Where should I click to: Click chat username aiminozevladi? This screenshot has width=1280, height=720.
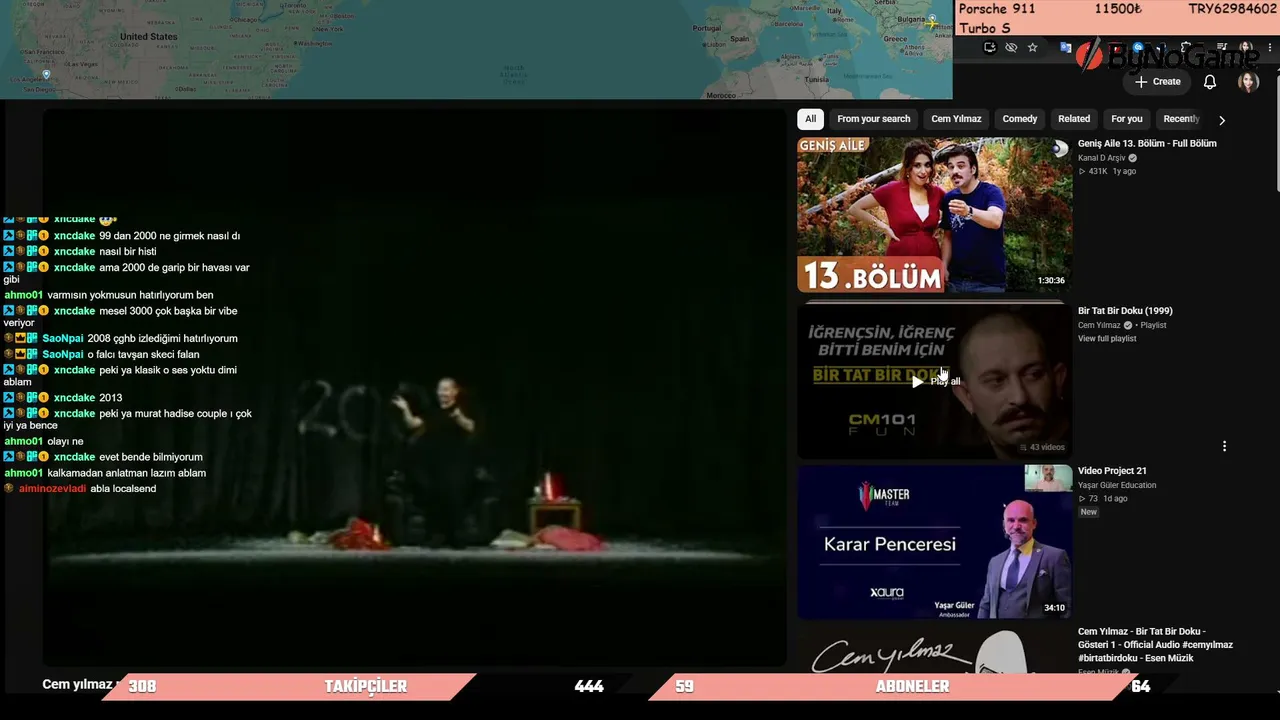(x=52, y=489)
